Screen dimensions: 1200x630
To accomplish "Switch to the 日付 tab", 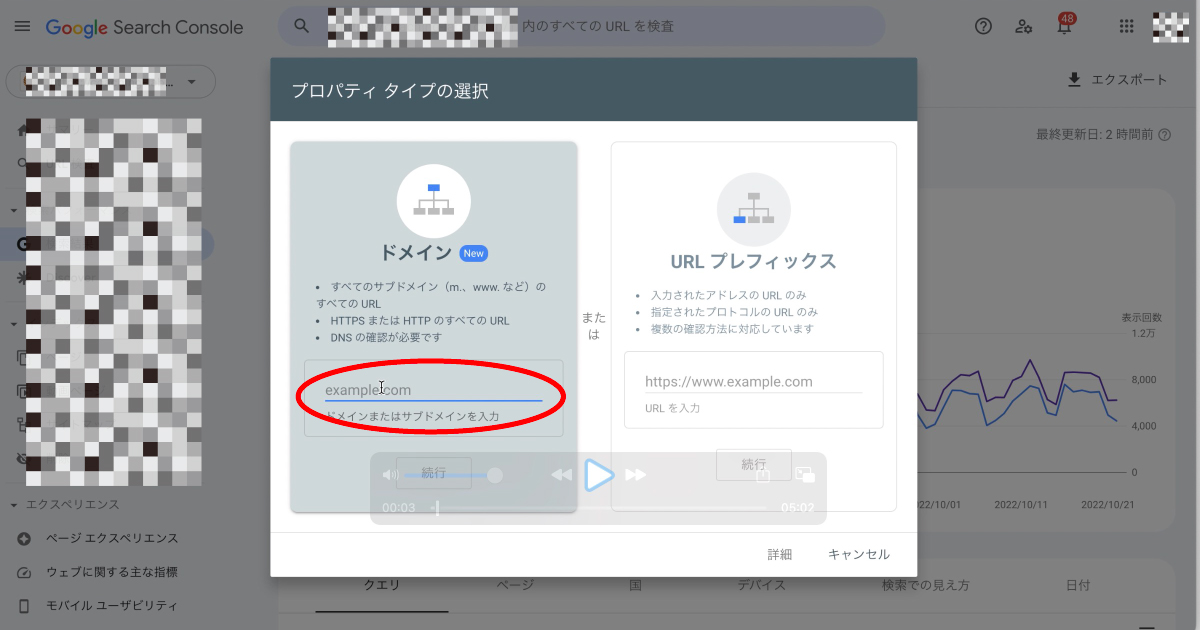I will click(1078, 586).
